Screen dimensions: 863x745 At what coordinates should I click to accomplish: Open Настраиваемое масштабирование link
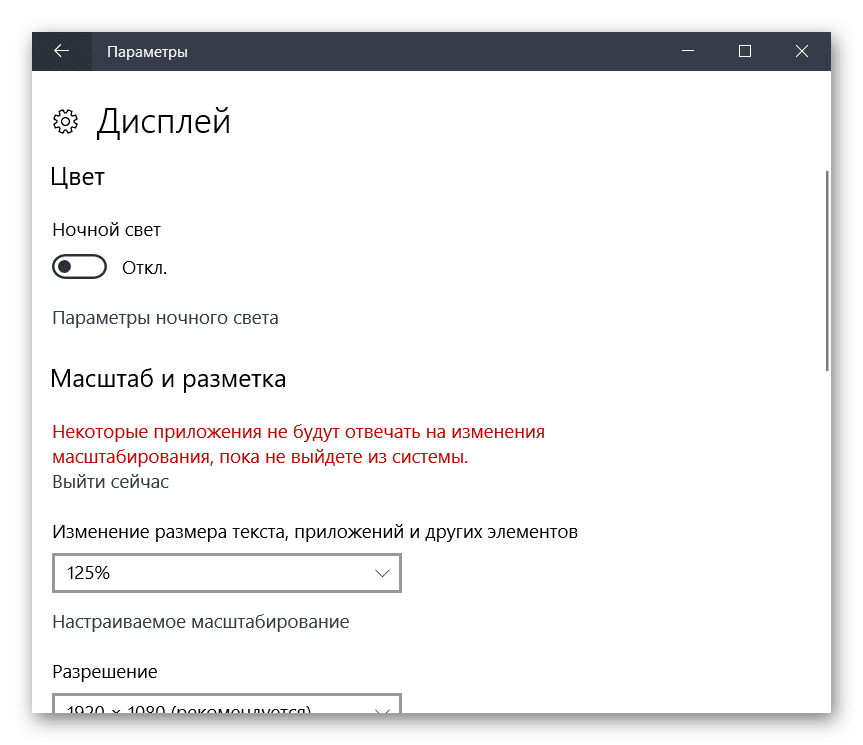(200, 622)
